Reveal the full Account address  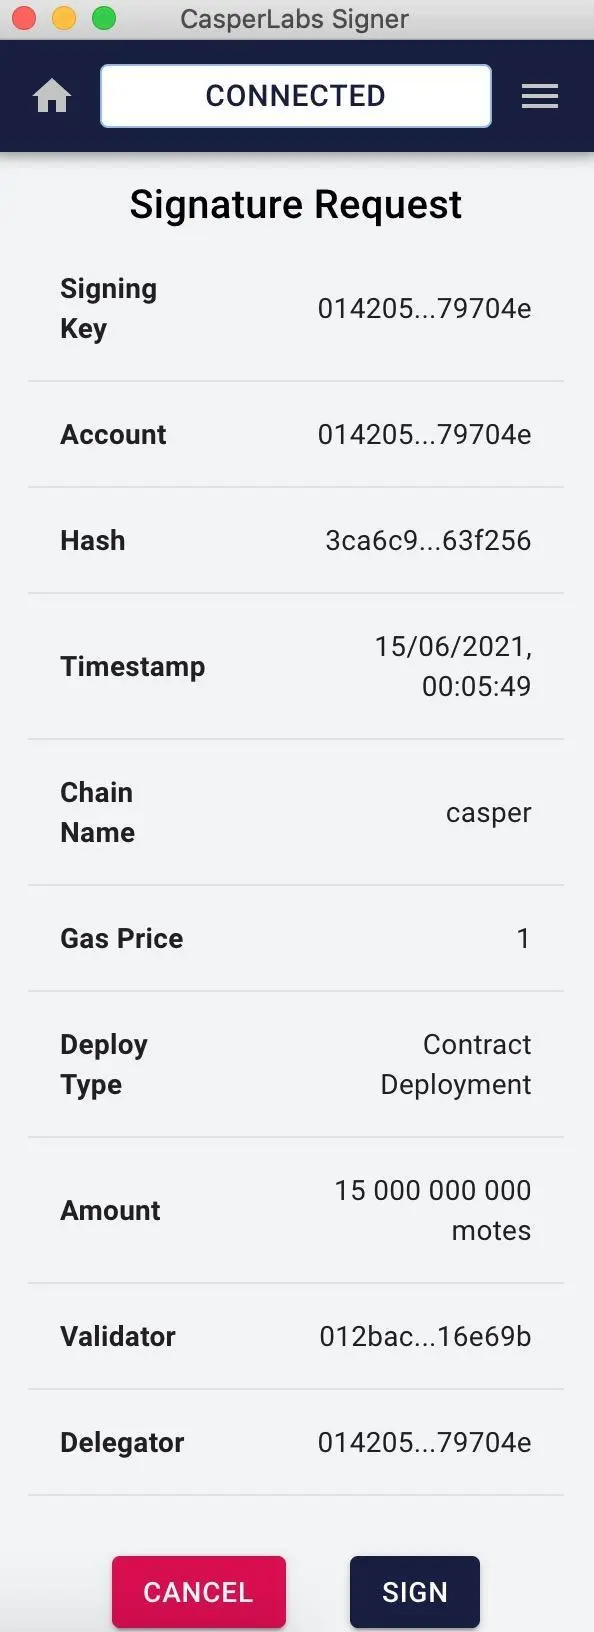click(423, 434)
